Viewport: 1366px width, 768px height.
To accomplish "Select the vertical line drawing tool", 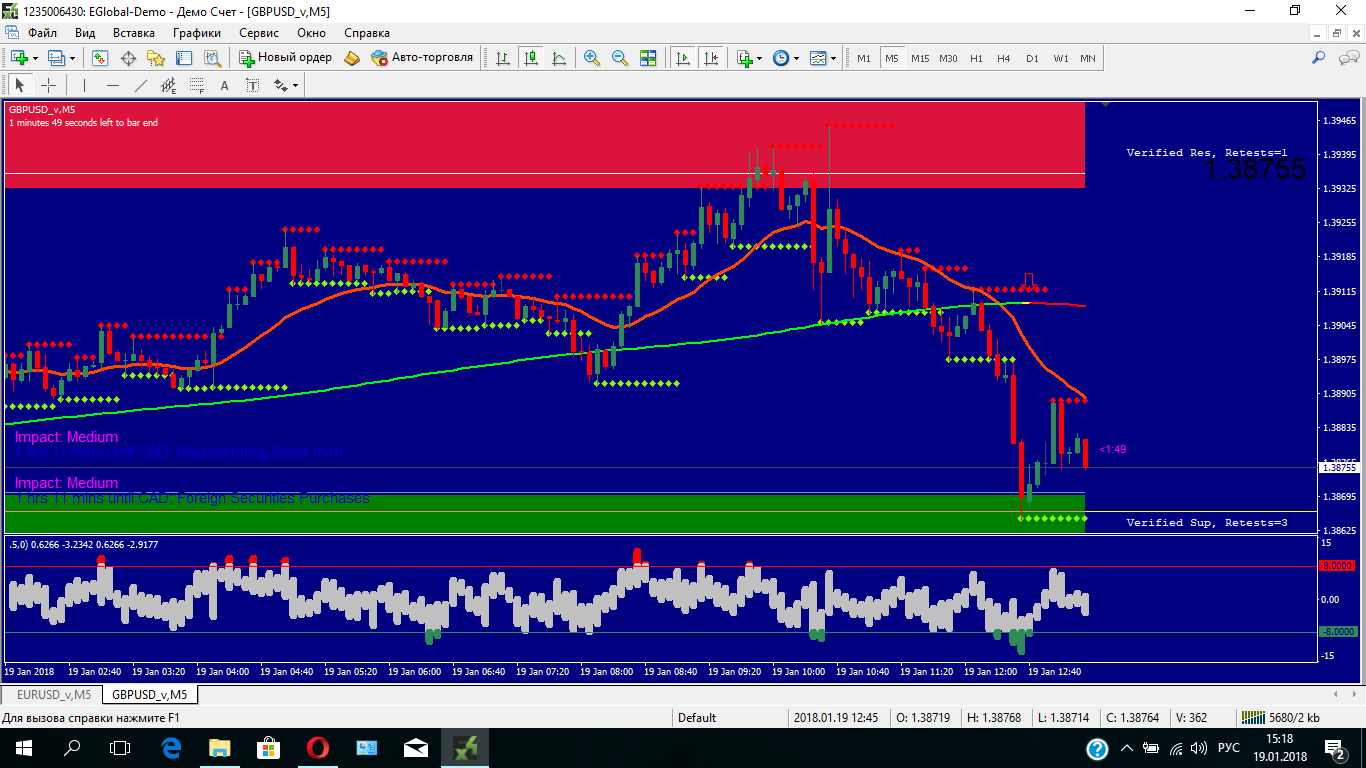I will (85, 85).
